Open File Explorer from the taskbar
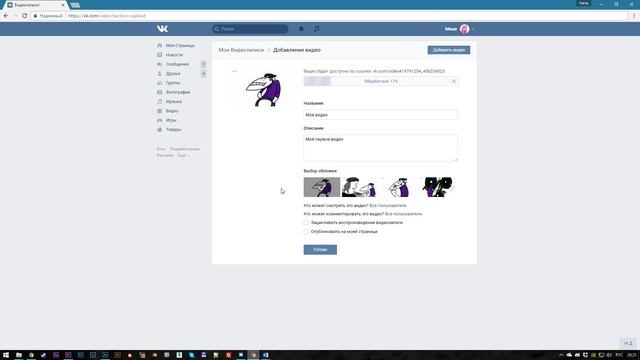Image resolution: width=640 pixels, height=360 pixels. pos(19,355)
